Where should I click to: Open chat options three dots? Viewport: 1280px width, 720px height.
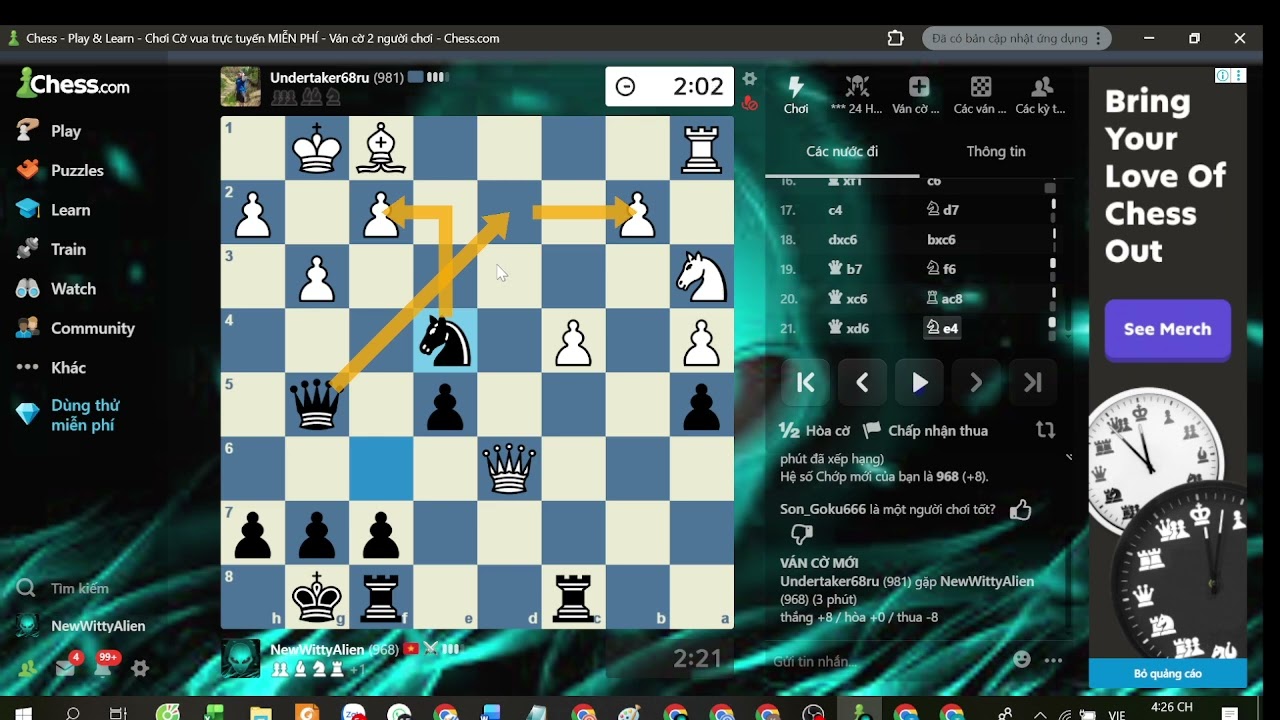tap(1053, 660)
